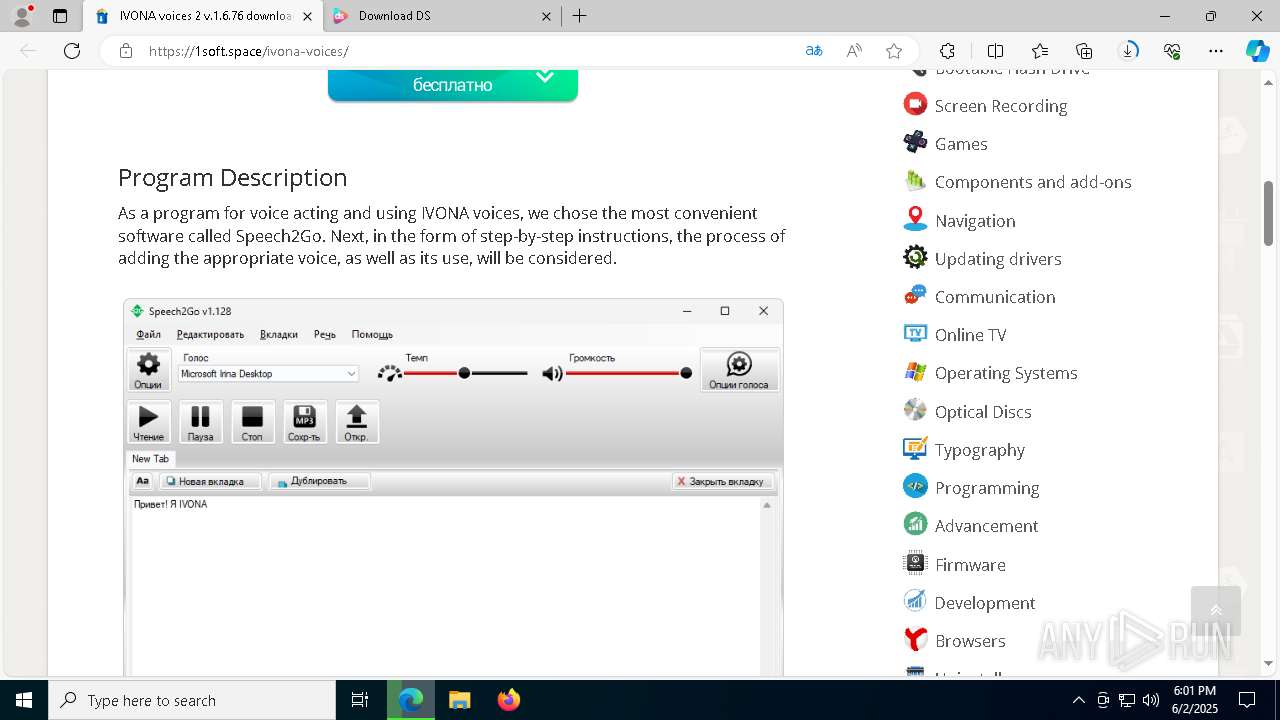The image size is (1280, 720).
Task: Open the Updating drivers category
Action: [x=998, y=259]
